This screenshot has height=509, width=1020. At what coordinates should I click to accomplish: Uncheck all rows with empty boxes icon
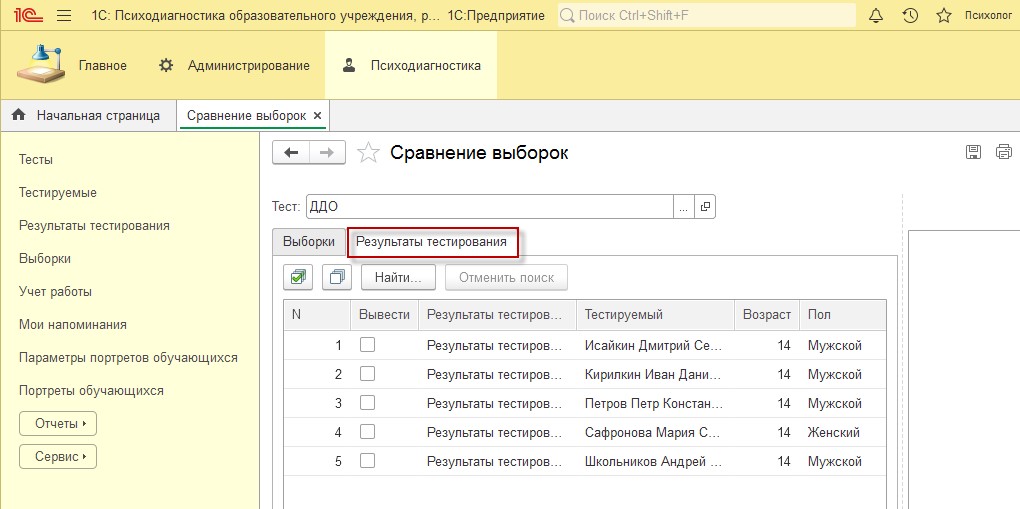point(337,277)
